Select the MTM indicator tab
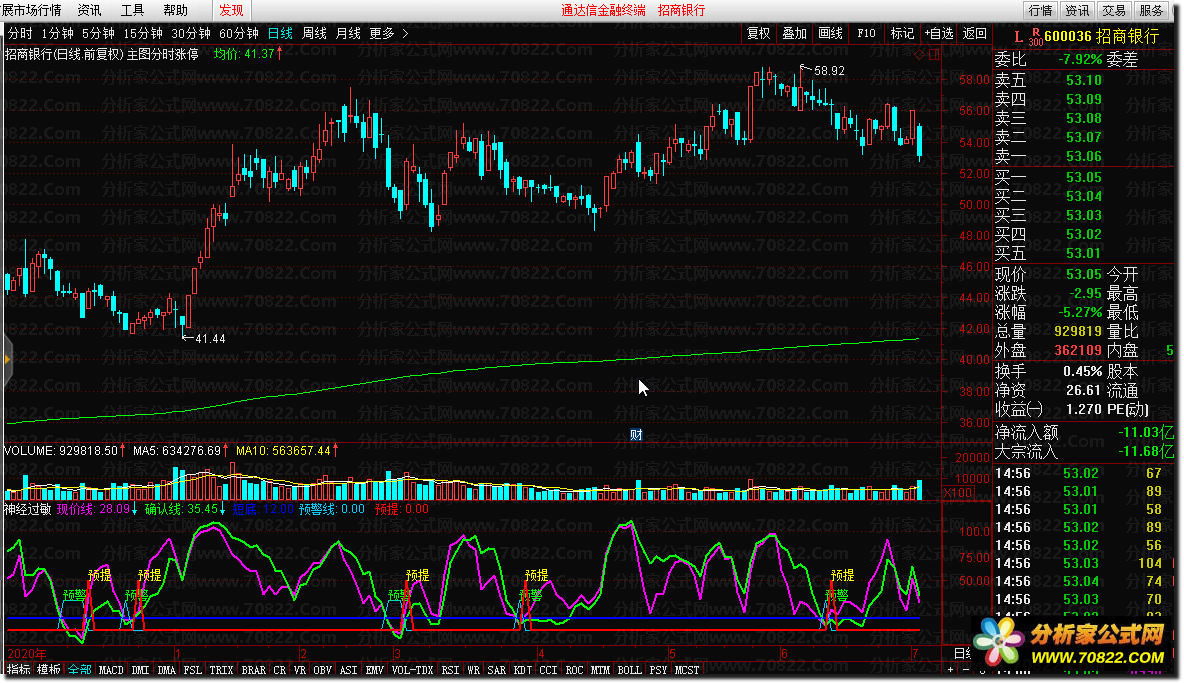 pyautogui.click(x=600, y=669)
